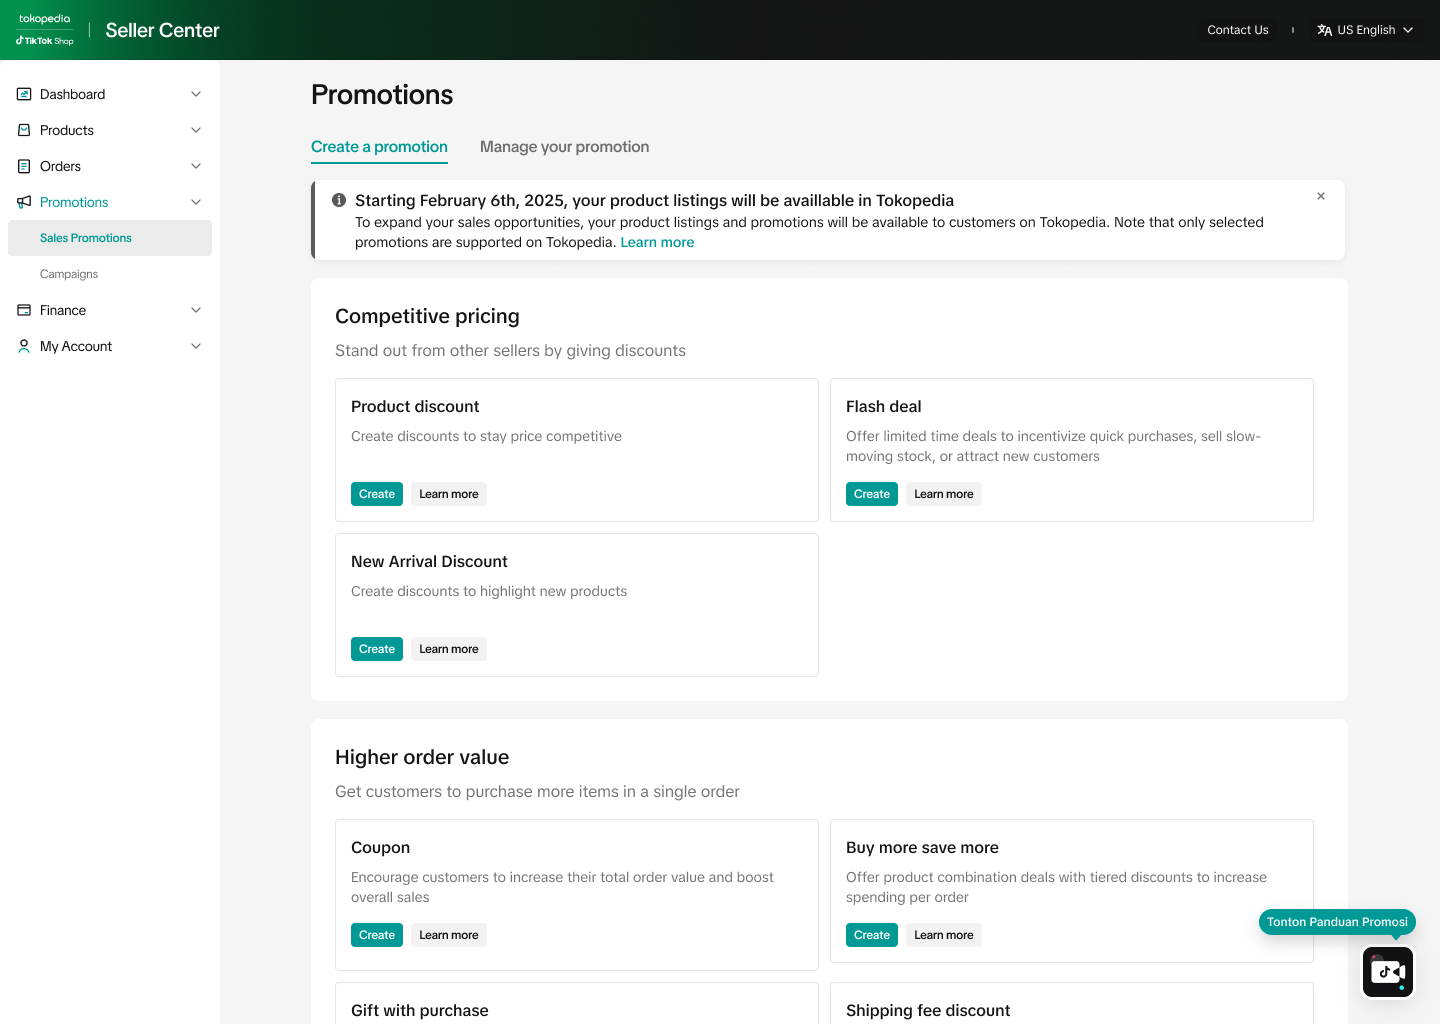Screen dimensions: 1440x1024
Task: Dismiss the Tokopedia listing notice banner
Action: 1321,196
